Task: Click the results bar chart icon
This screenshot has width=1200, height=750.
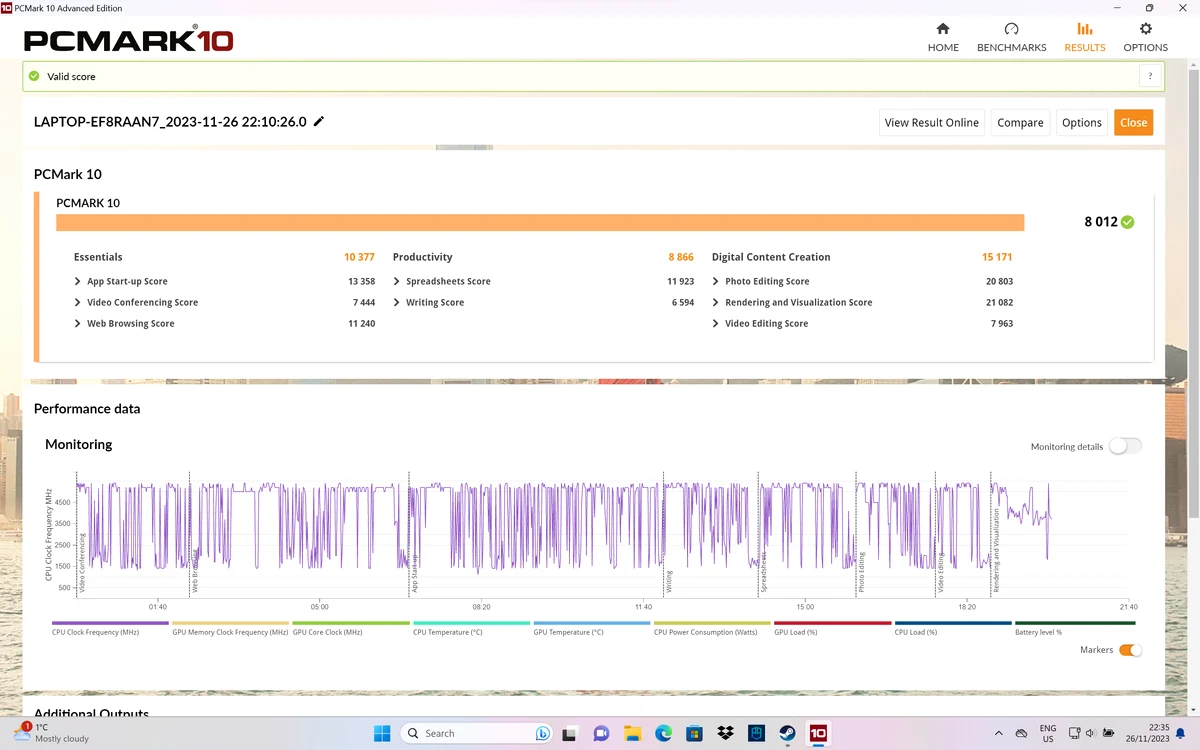Action: coord(1085,29)
